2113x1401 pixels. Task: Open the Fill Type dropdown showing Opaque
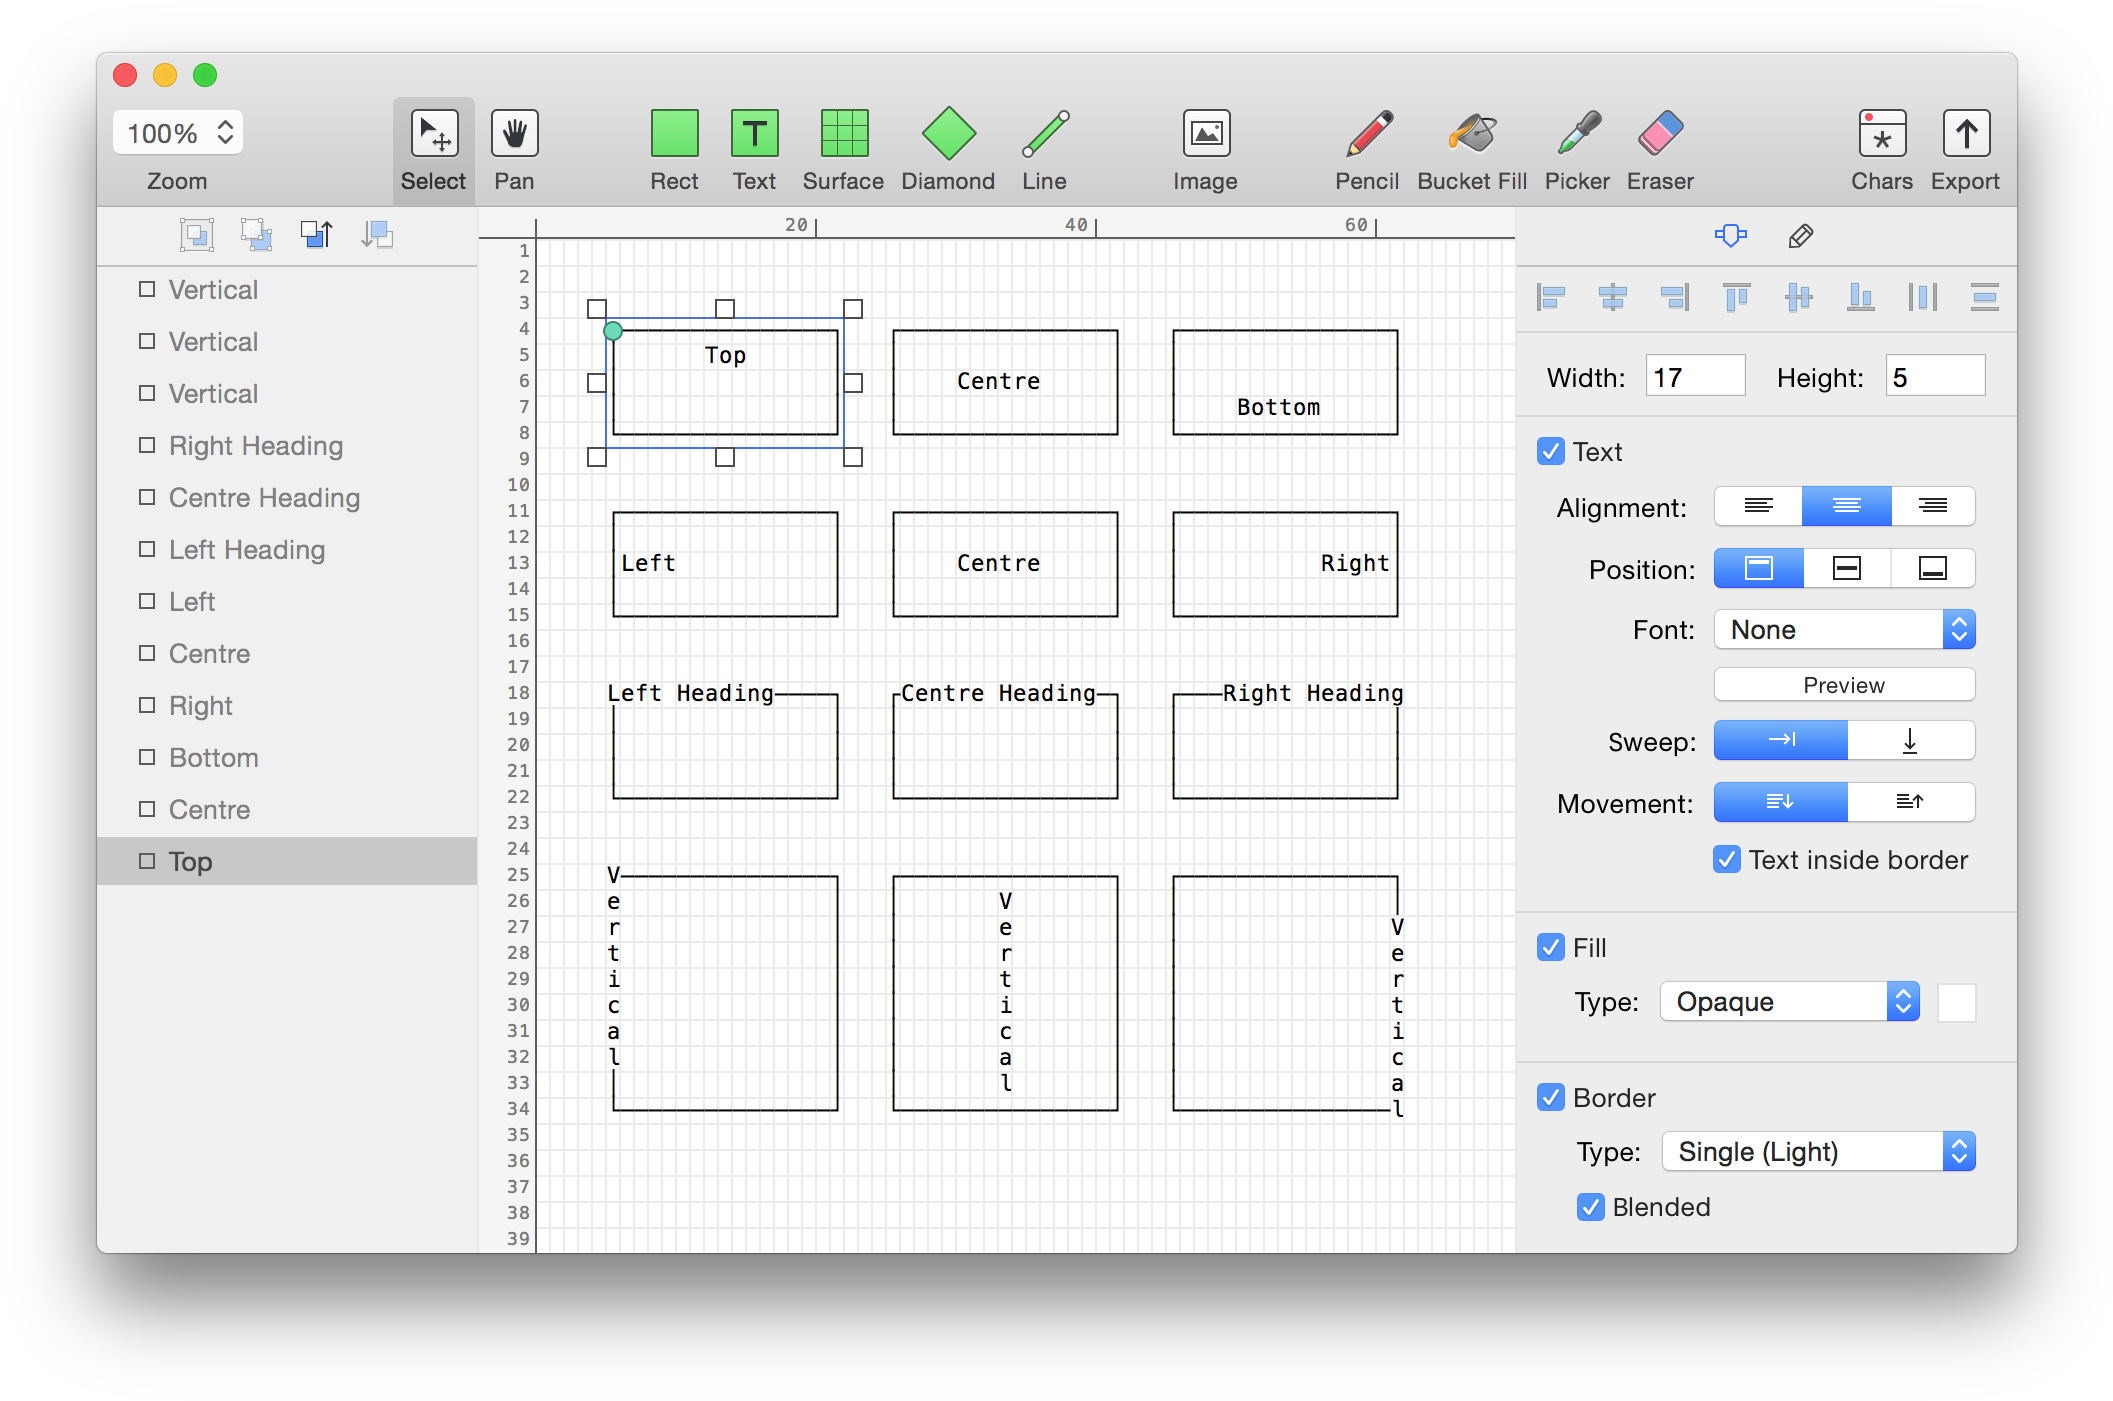[x=1788, y=1001]
